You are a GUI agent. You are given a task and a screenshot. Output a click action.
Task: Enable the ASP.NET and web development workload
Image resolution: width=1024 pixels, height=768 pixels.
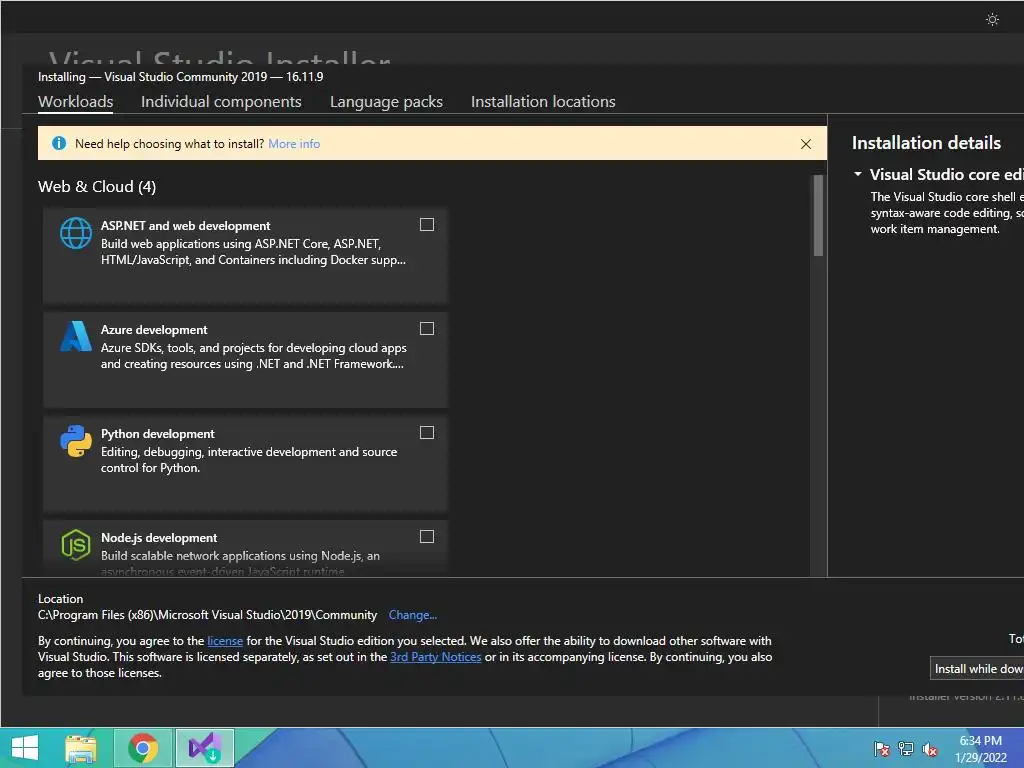pos(426,225)
